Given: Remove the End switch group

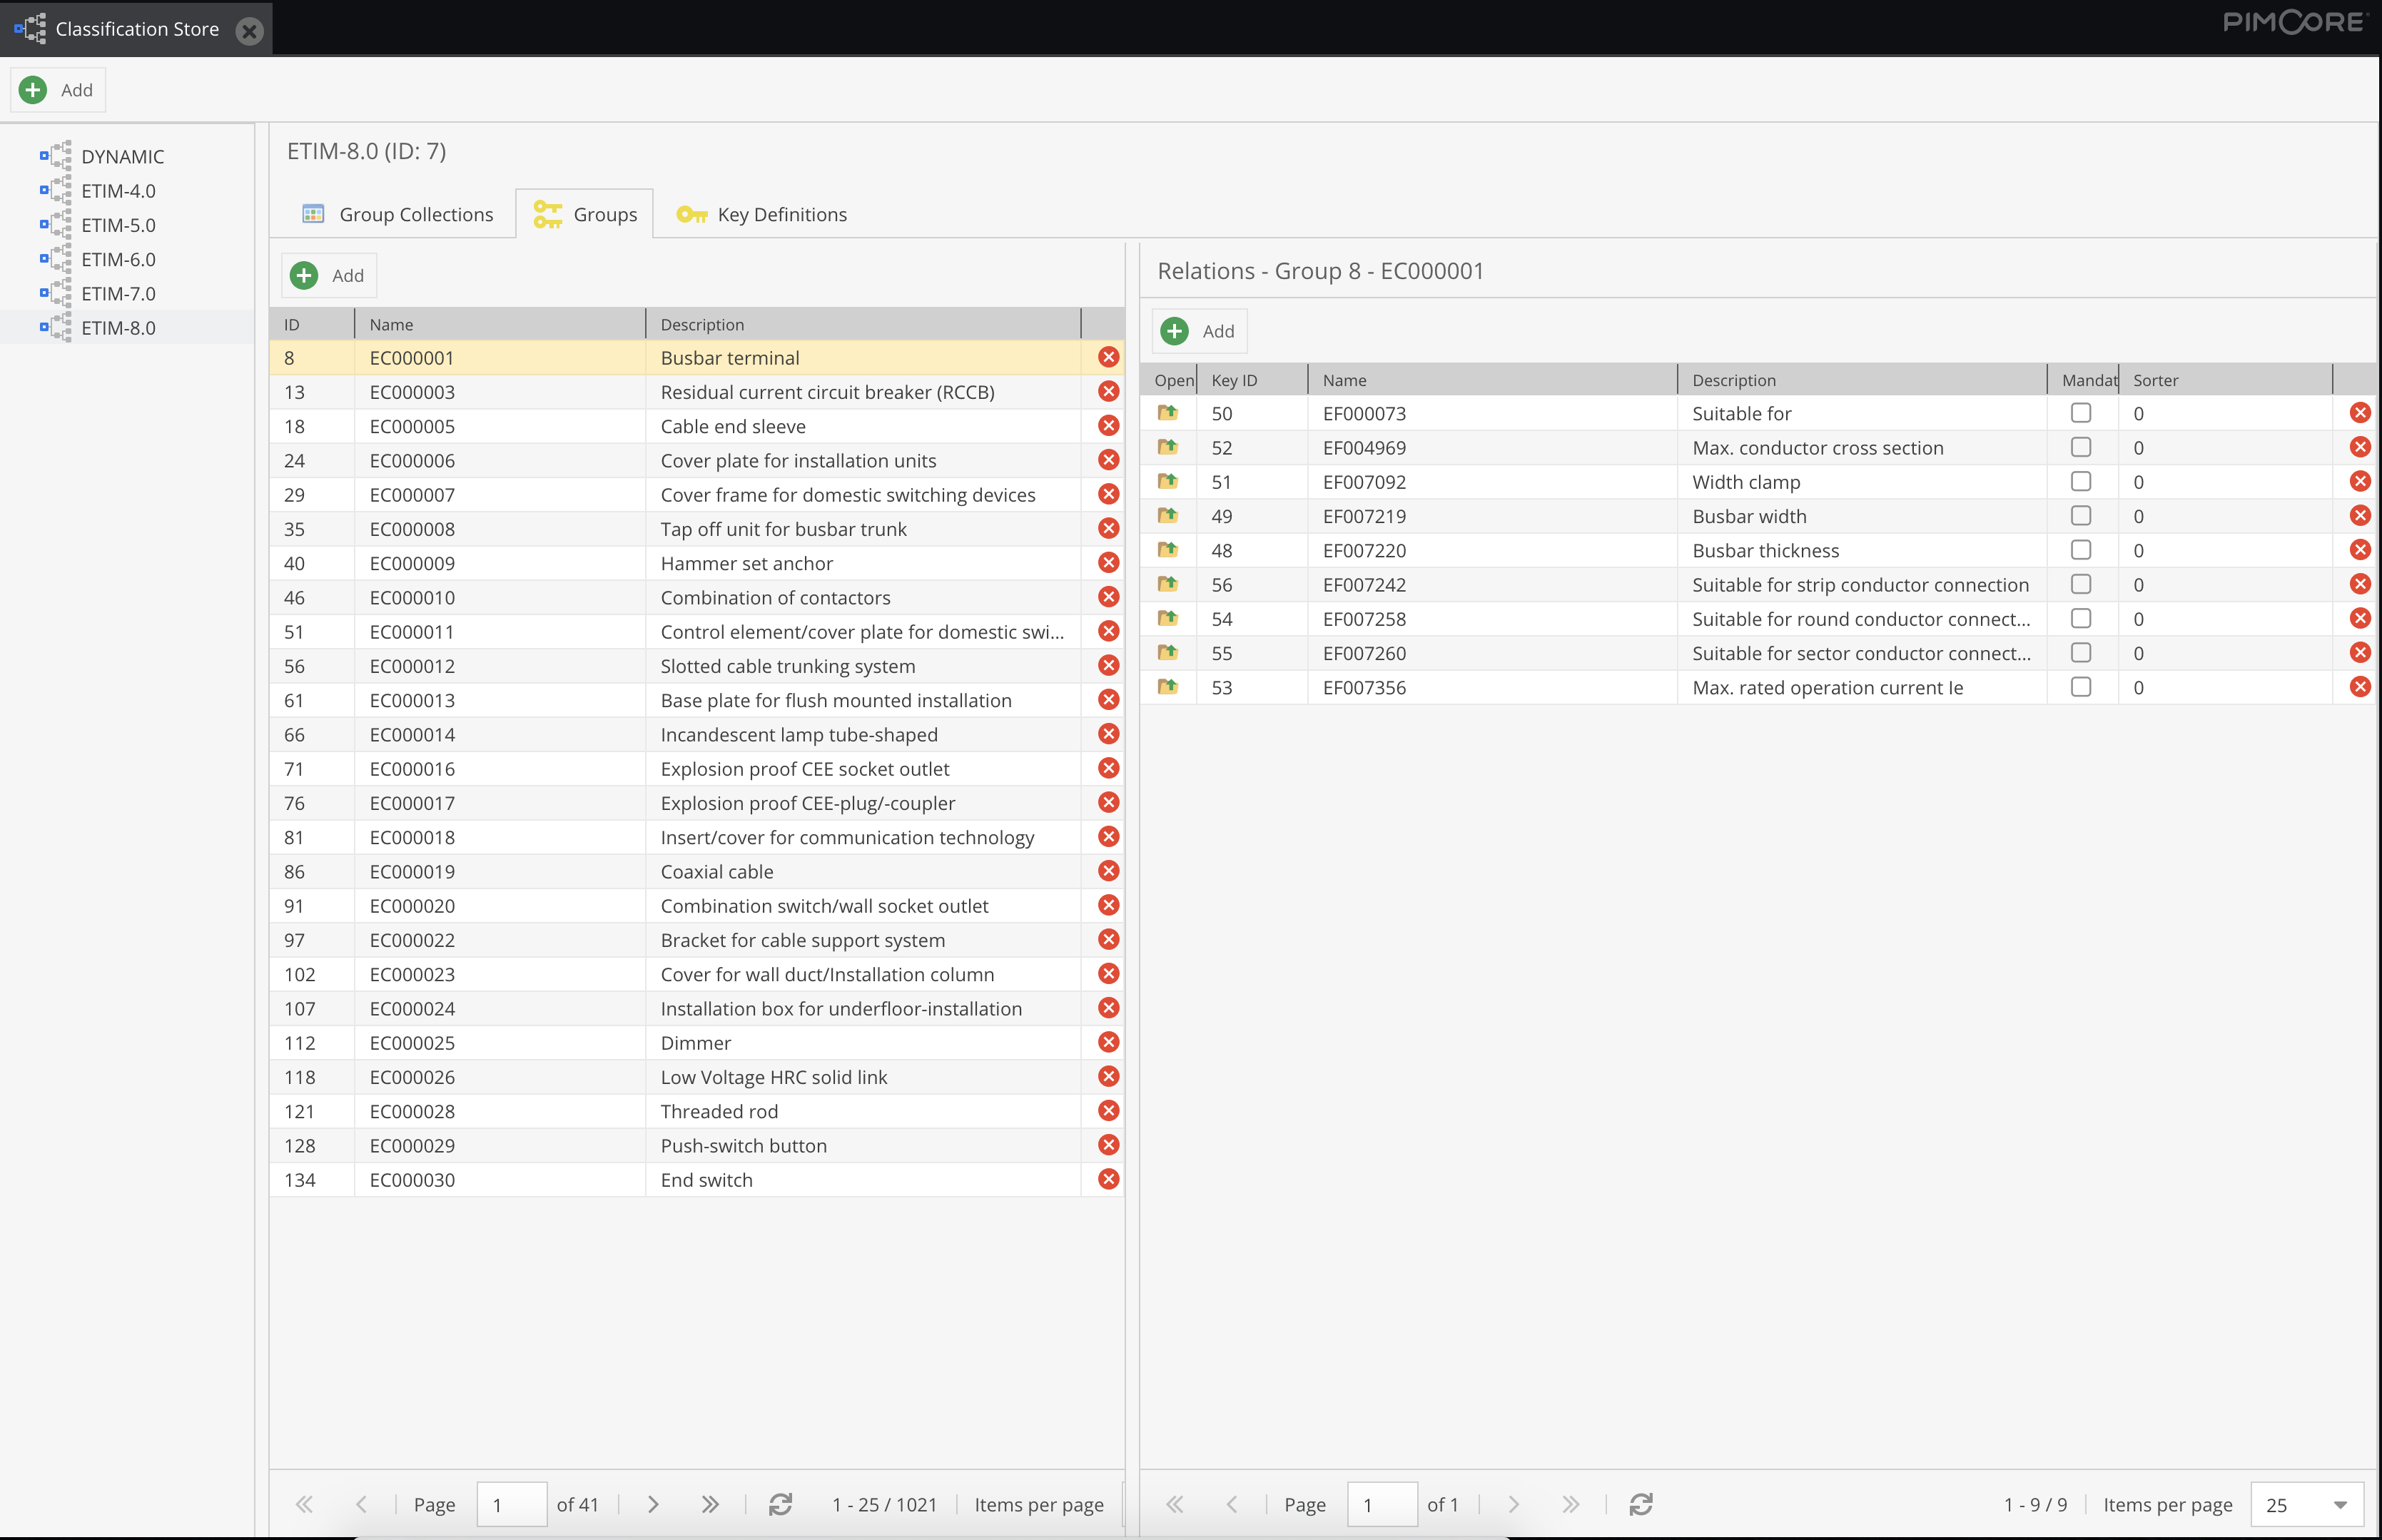Looking at the screenshot, I should tap(1108, 1179).
